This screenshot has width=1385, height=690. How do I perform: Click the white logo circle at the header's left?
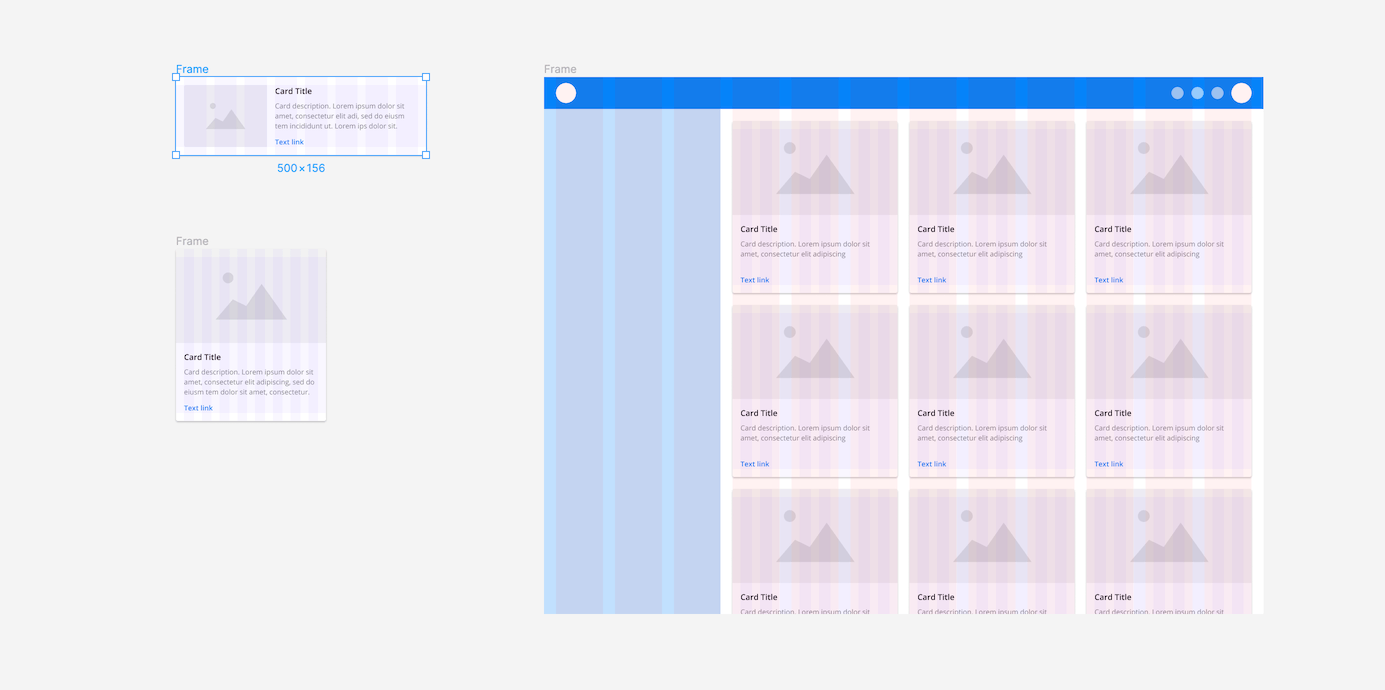(x=566, y=93)
